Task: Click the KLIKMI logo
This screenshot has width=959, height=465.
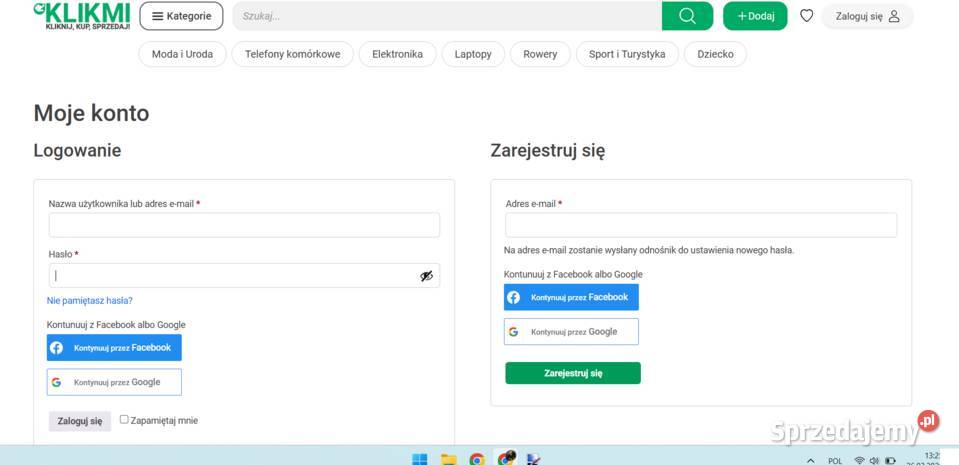Action: (82, 17)
